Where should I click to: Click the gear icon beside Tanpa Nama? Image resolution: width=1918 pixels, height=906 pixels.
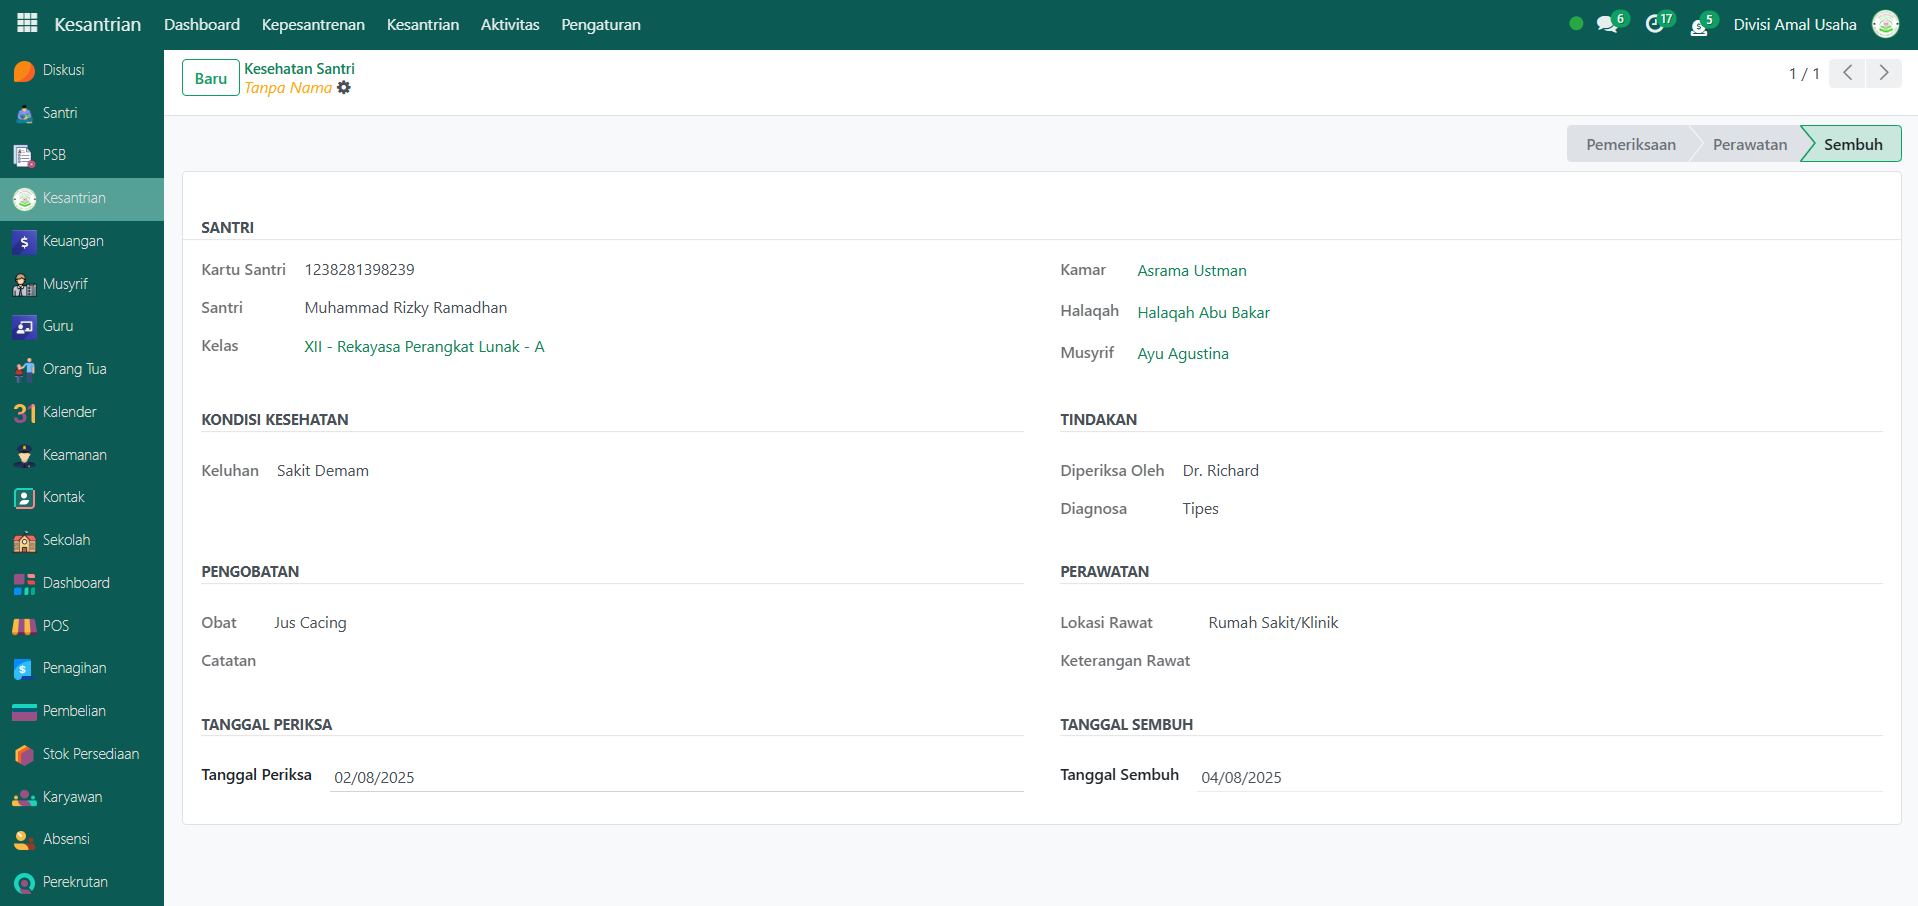[x=344, y=88]
